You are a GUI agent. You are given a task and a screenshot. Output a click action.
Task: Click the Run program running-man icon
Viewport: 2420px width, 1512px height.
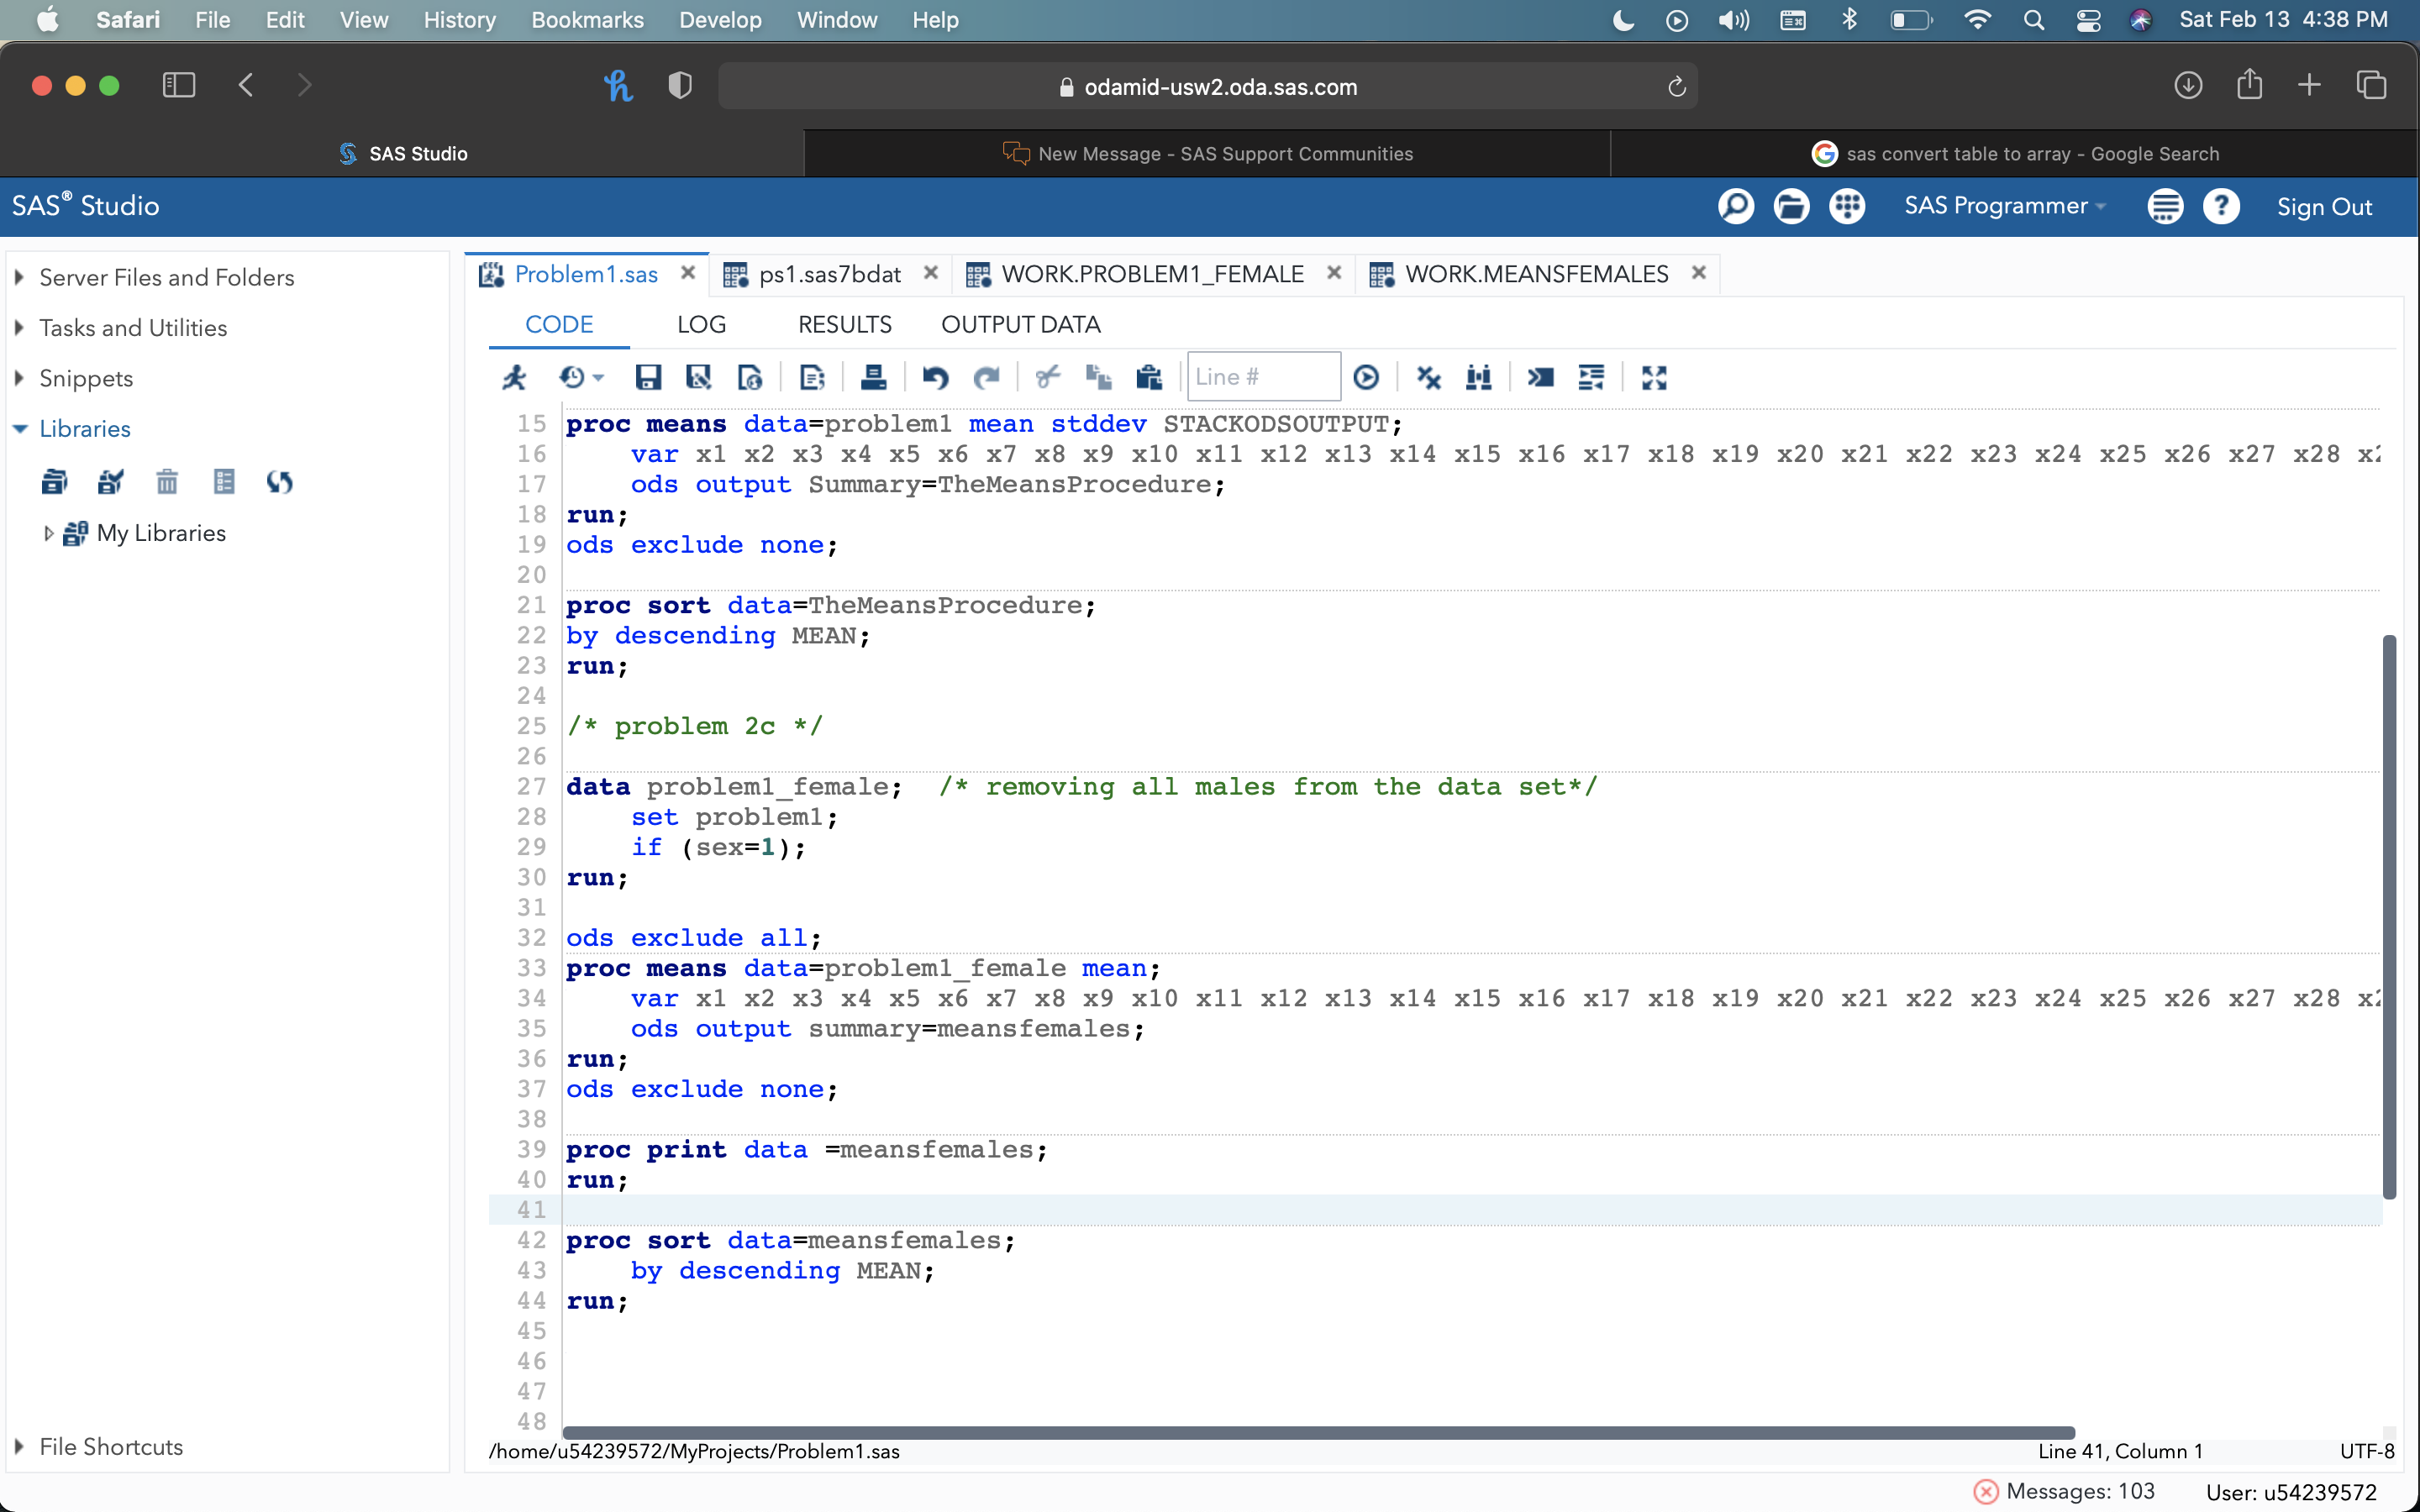pyautogui.click(x=514, y=377)
